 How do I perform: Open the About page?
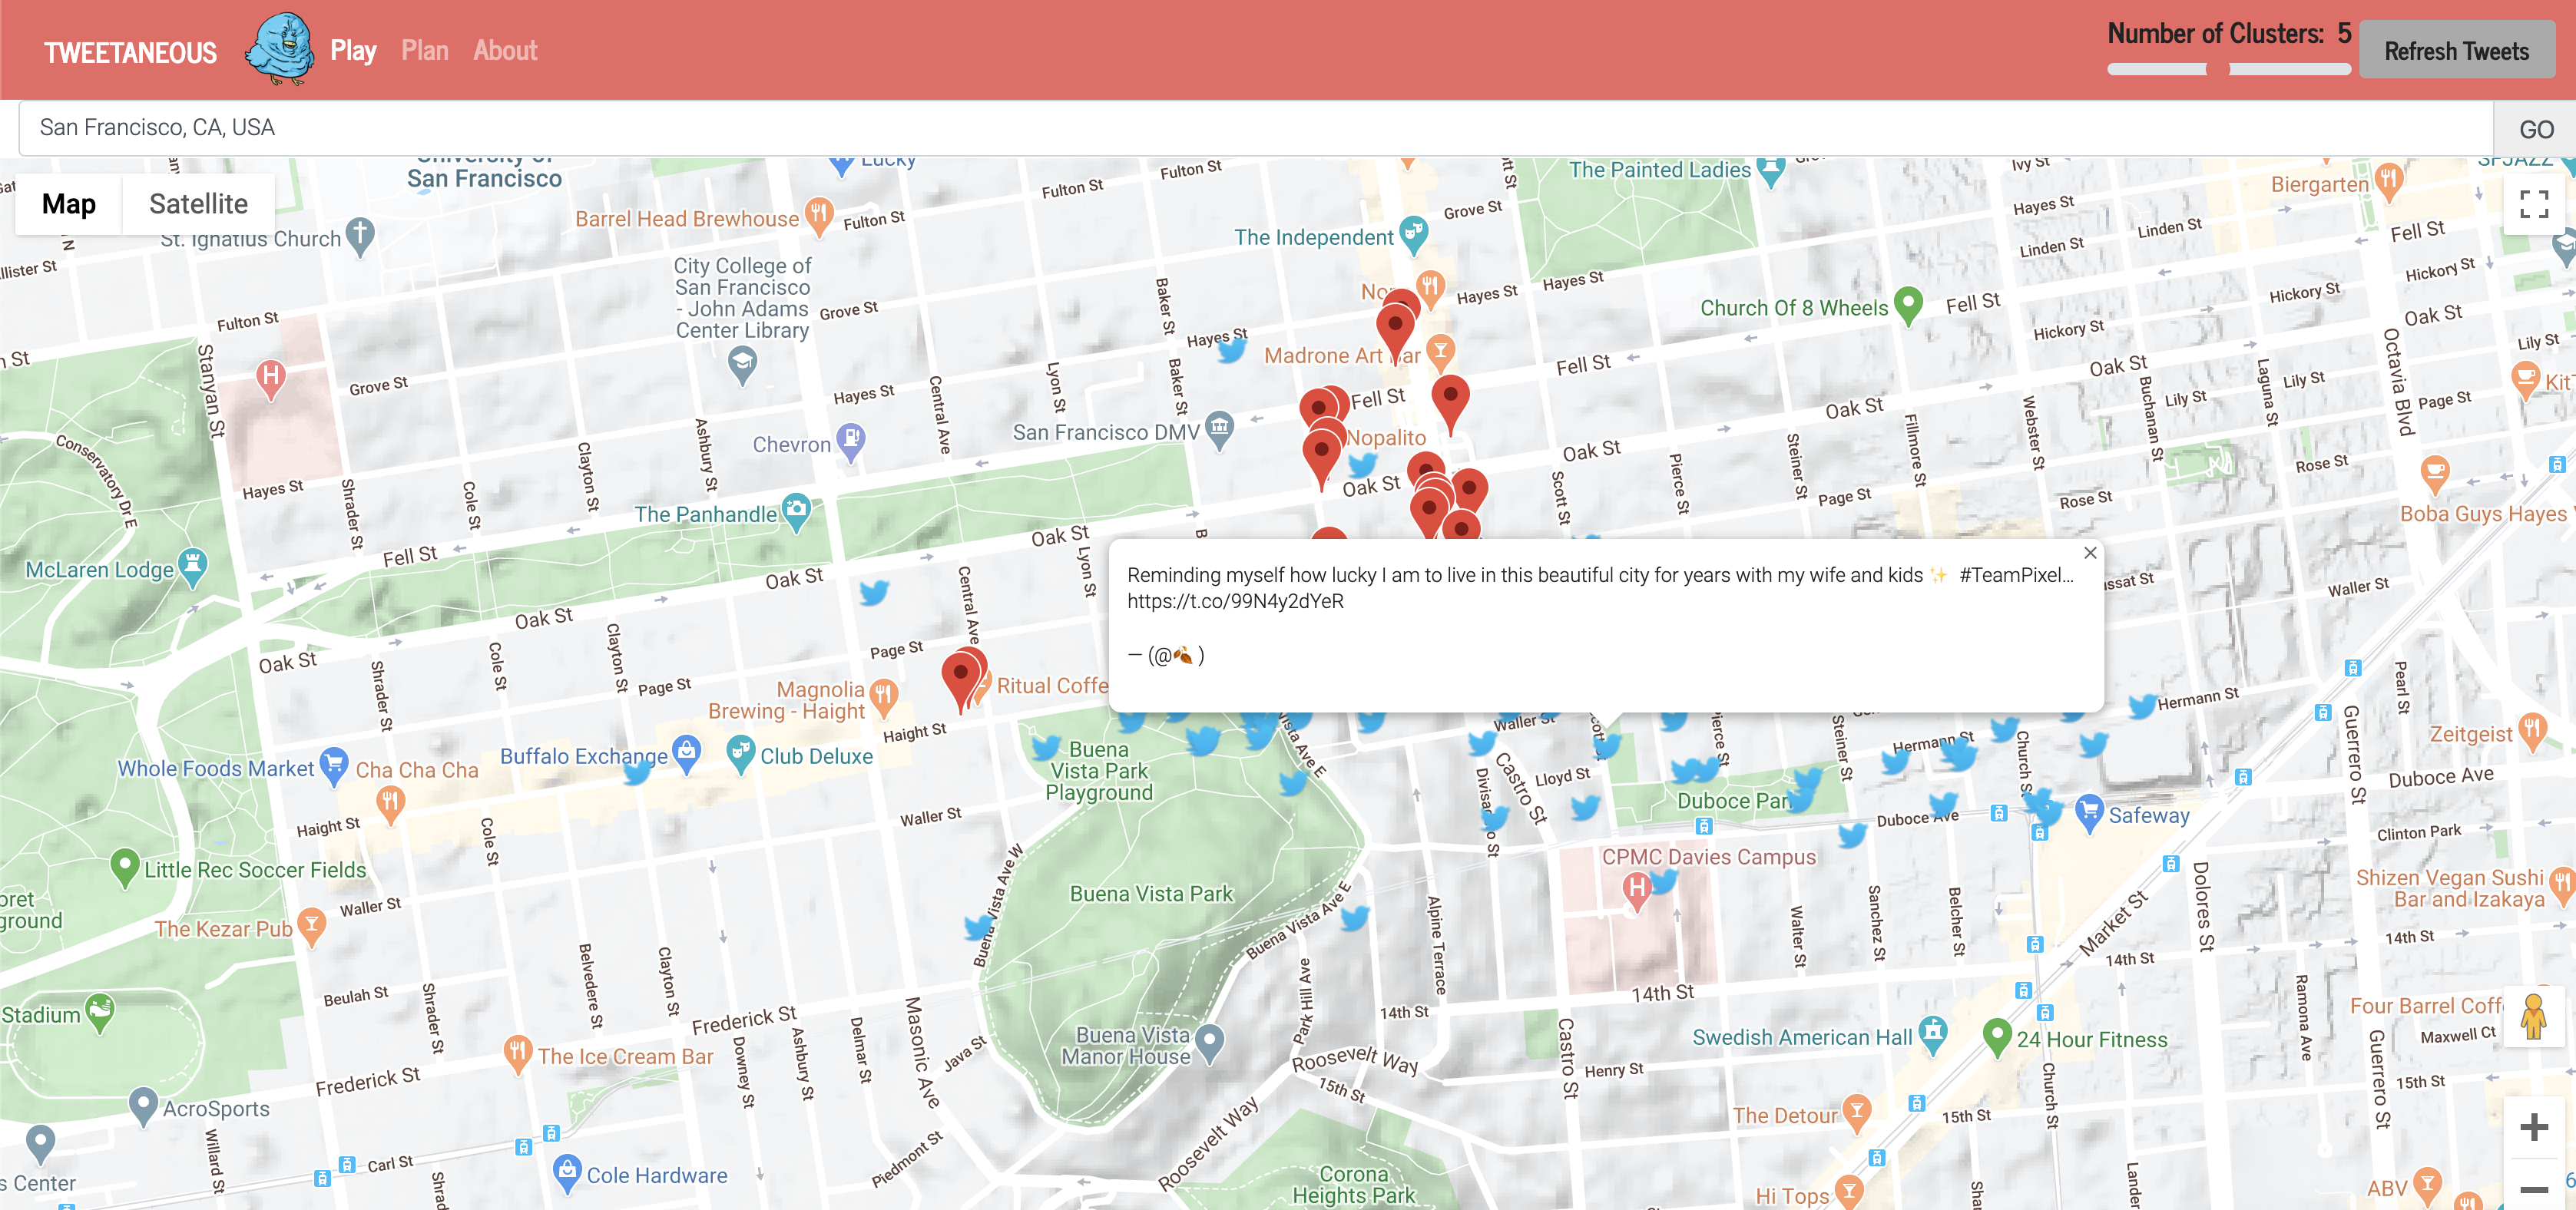(x=505, y=50)
